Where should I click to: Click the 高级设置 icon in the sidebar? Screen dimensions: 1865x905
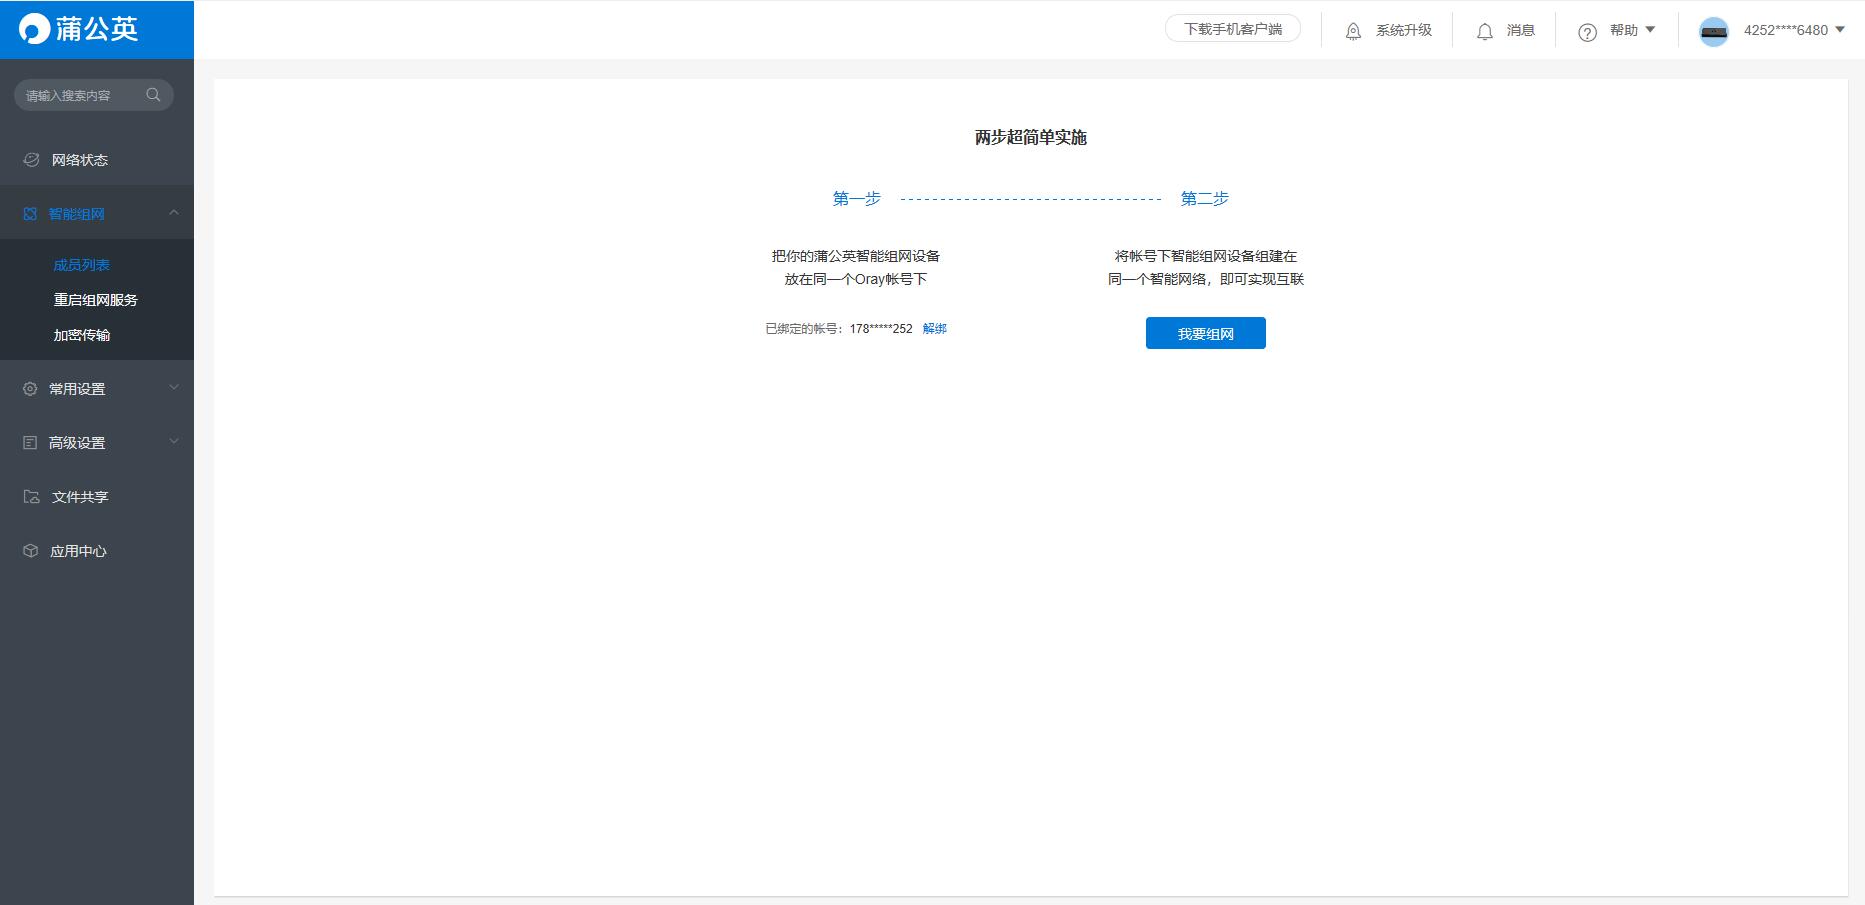(x=30, y=442)
